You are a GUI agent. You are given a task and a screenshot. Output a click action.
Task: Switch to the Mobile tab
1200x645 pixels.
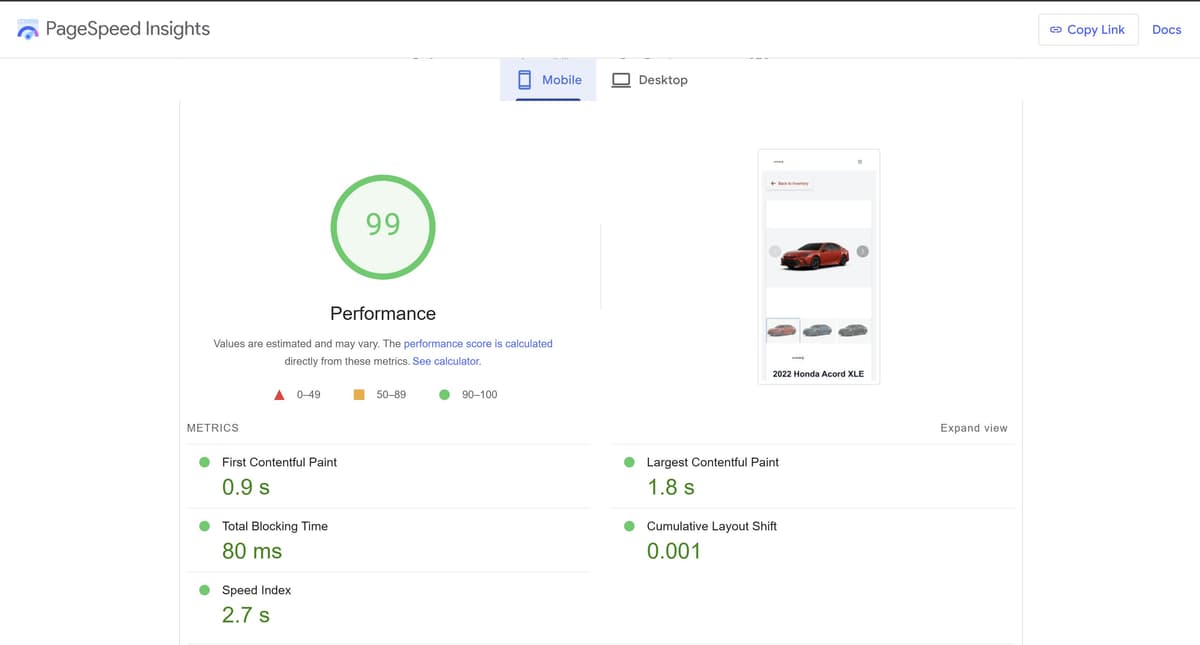point(548,80)
